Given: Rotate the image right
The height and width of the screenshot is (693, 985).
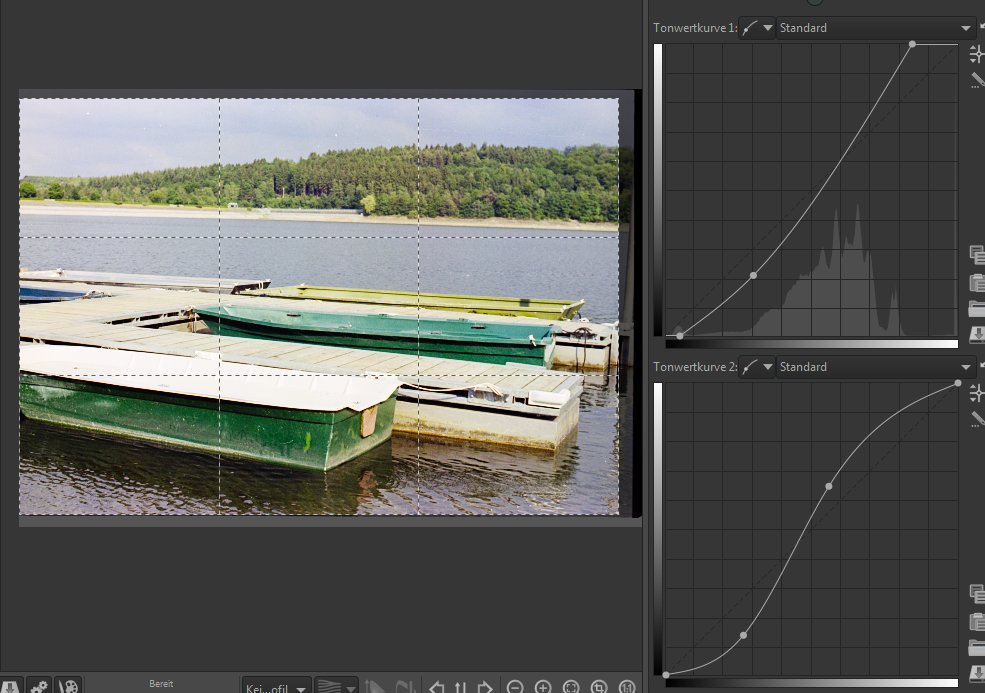Looking at the screenshot, I should pos(485,687).
